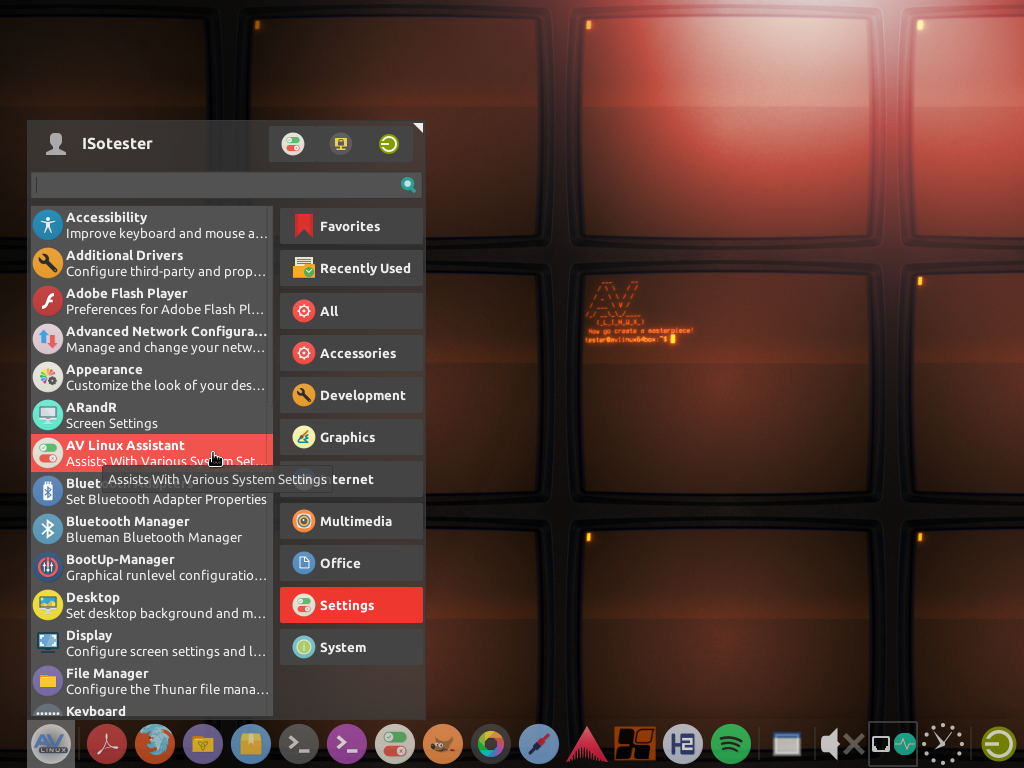Image resolution: width=1024 pixels, height=768 pixels.
Task: Click the clock in the panel
Action: pyautogui.click(x=943, y=745)
